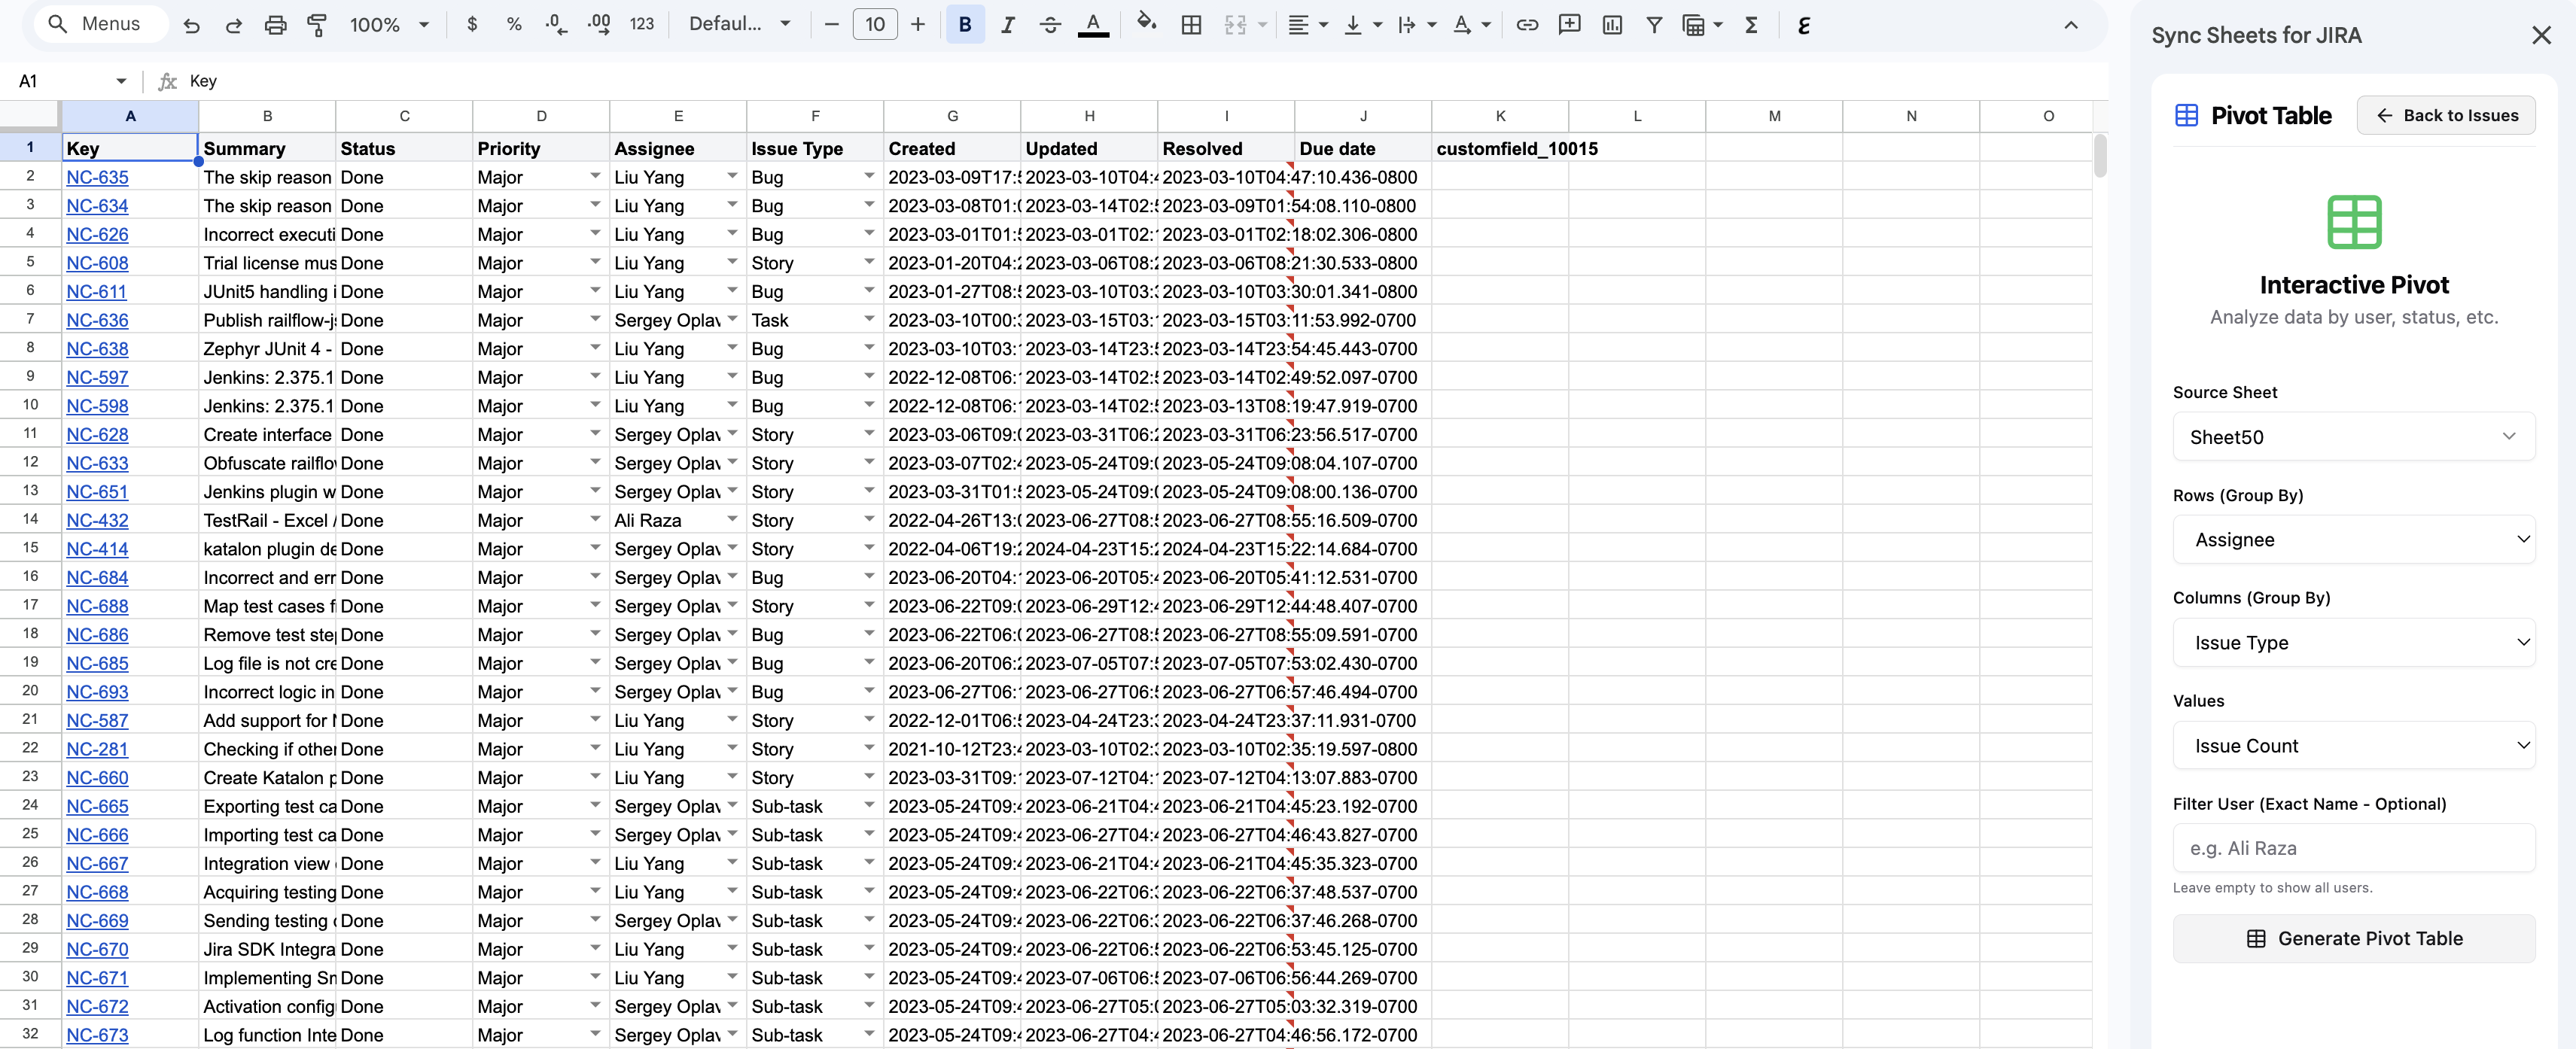2576x1049 pixels.
Task: Select the paint format tool
Action: pyautogui.click(x=317, y=24)
